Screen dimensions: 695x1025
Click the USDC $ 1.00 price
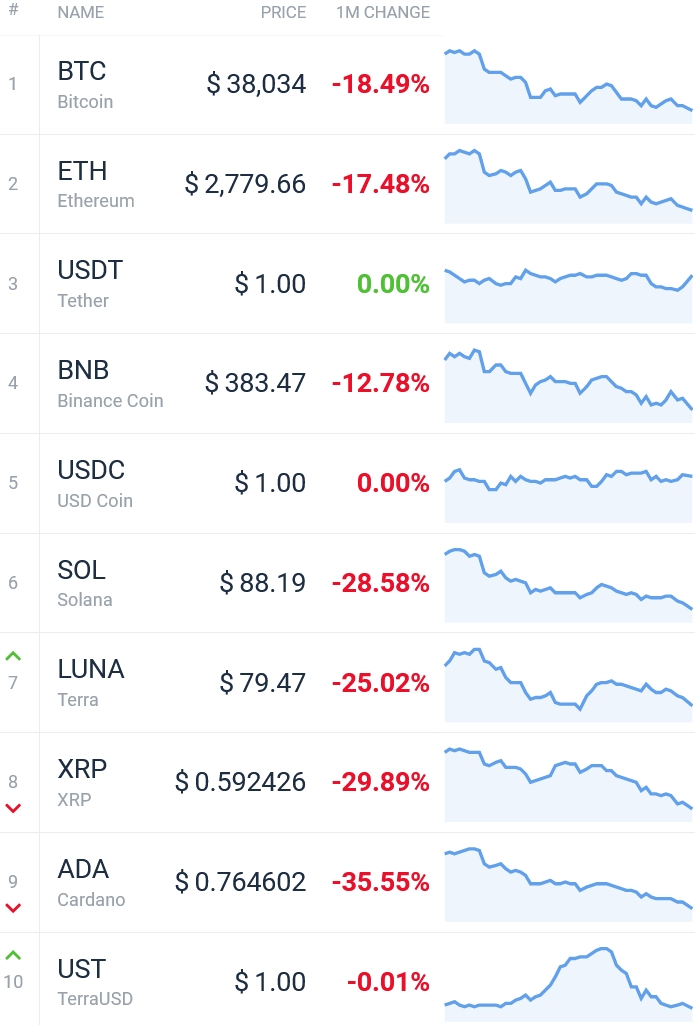pos(270,483)
